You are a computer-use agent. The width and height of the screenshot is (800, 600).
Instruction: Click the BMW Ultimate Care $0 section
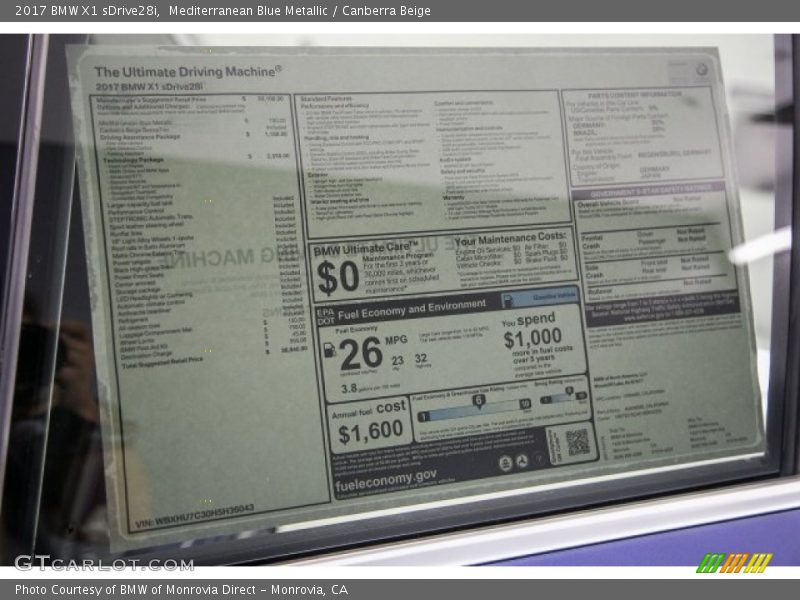point(375,267)
